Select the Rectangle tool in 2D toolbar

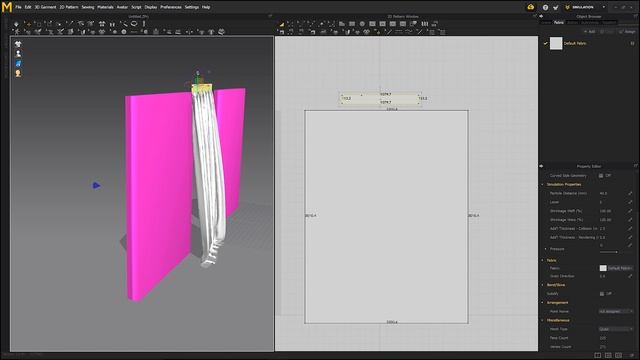coord(352,24)
